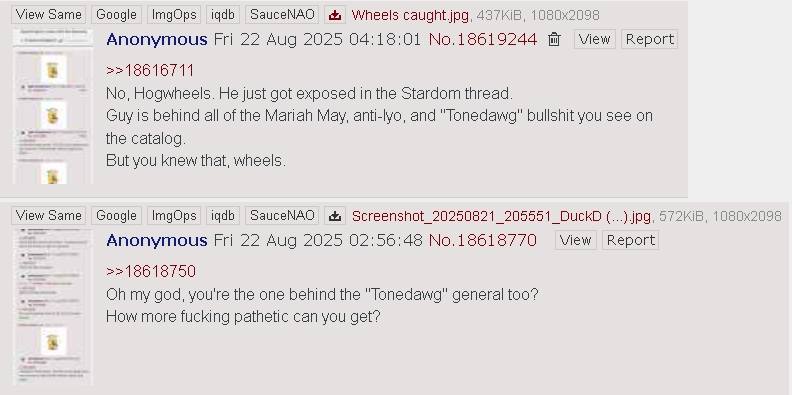The height and width of the screenshot is (395, 792).
Task: Click post number No.18618770
Action: [482, 240]
